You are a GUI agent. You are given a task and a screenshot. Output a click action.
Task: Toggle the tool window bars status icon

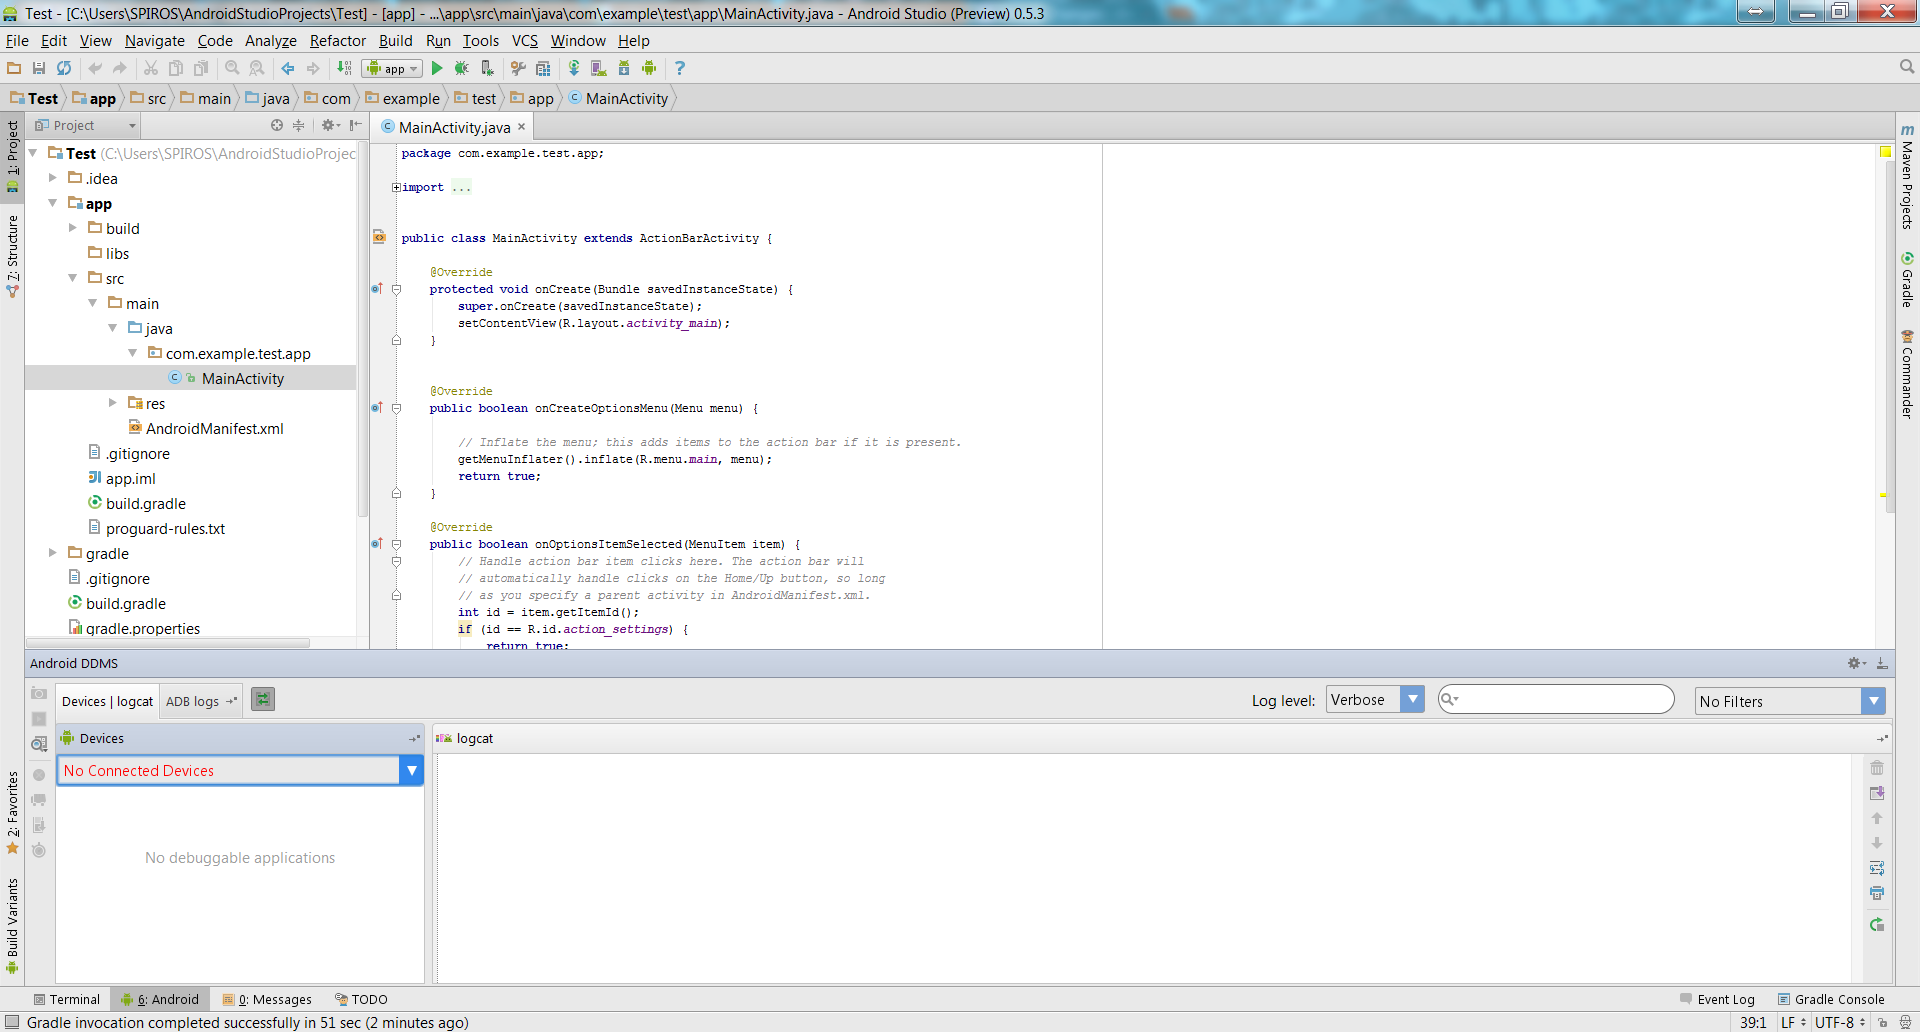click(12, 1022)
